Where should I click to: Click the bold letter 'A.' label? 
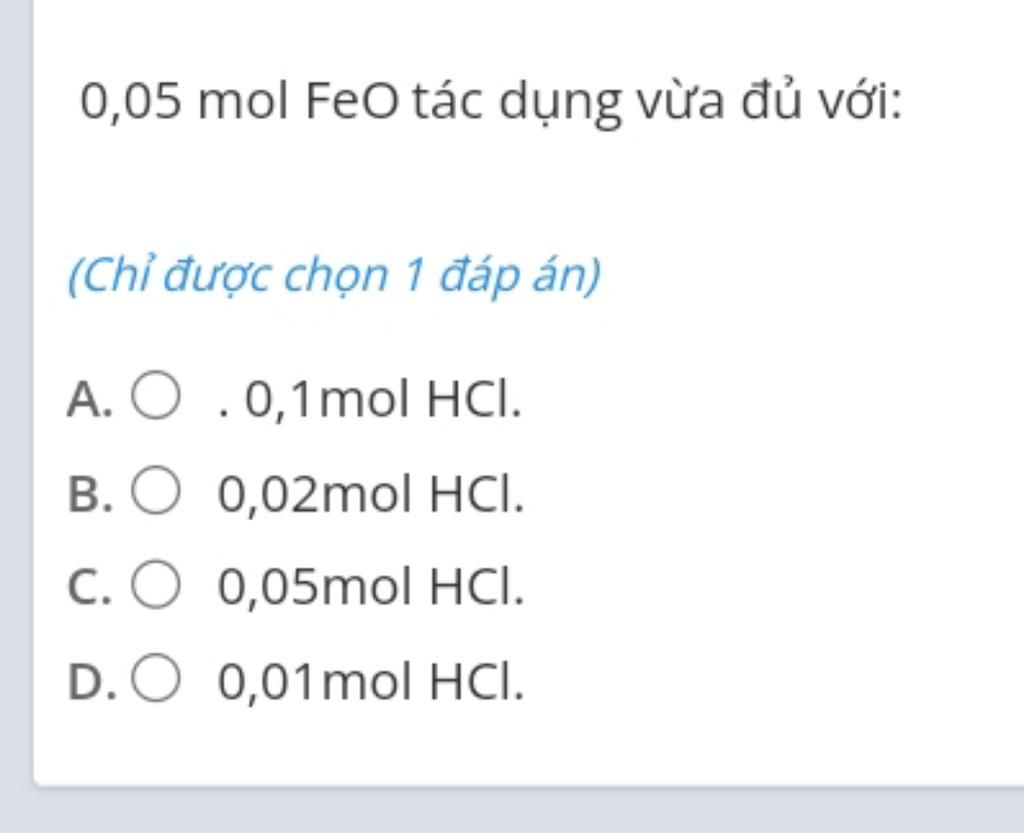(90, 399)
